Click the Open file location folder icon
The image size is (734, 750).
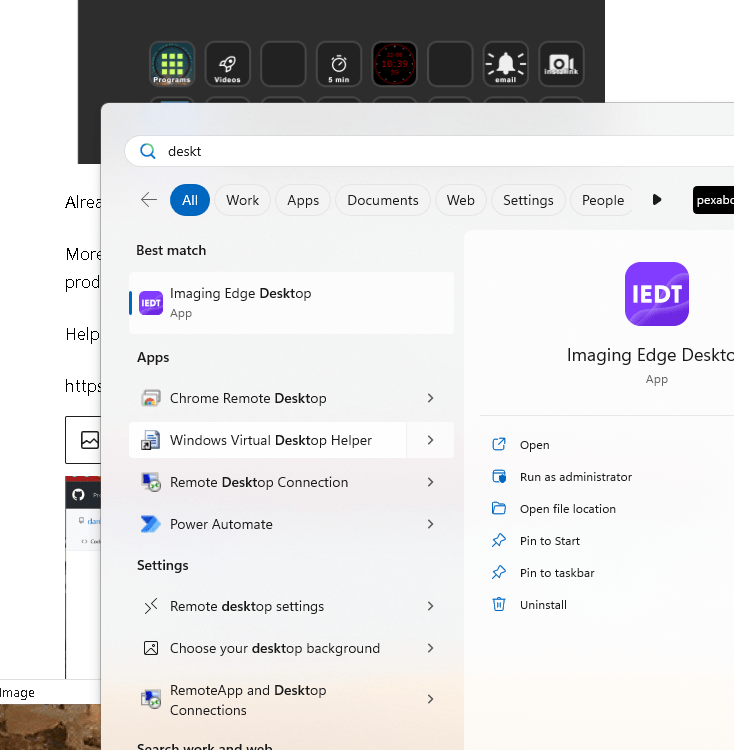coord(499,508)
